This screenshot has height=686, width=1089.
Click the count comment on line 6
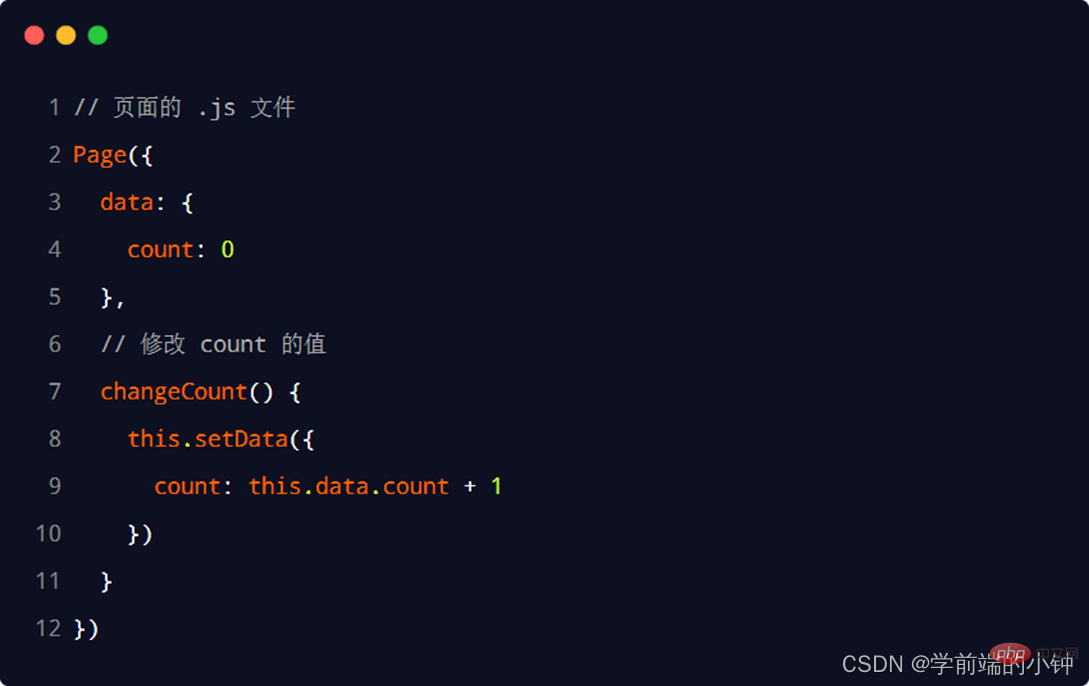(213, 345)
